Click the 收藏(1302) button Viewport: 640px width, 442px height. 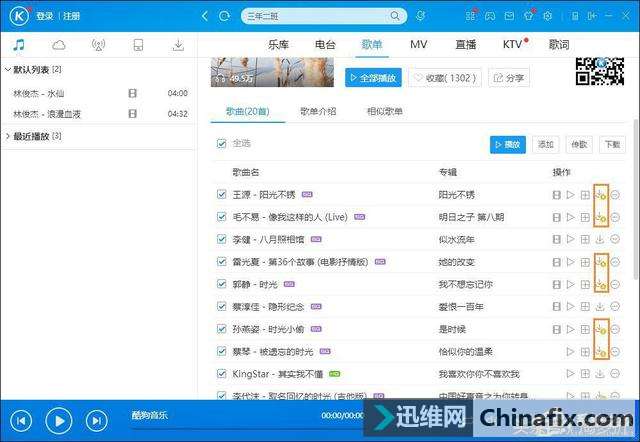tap(445, 78)
